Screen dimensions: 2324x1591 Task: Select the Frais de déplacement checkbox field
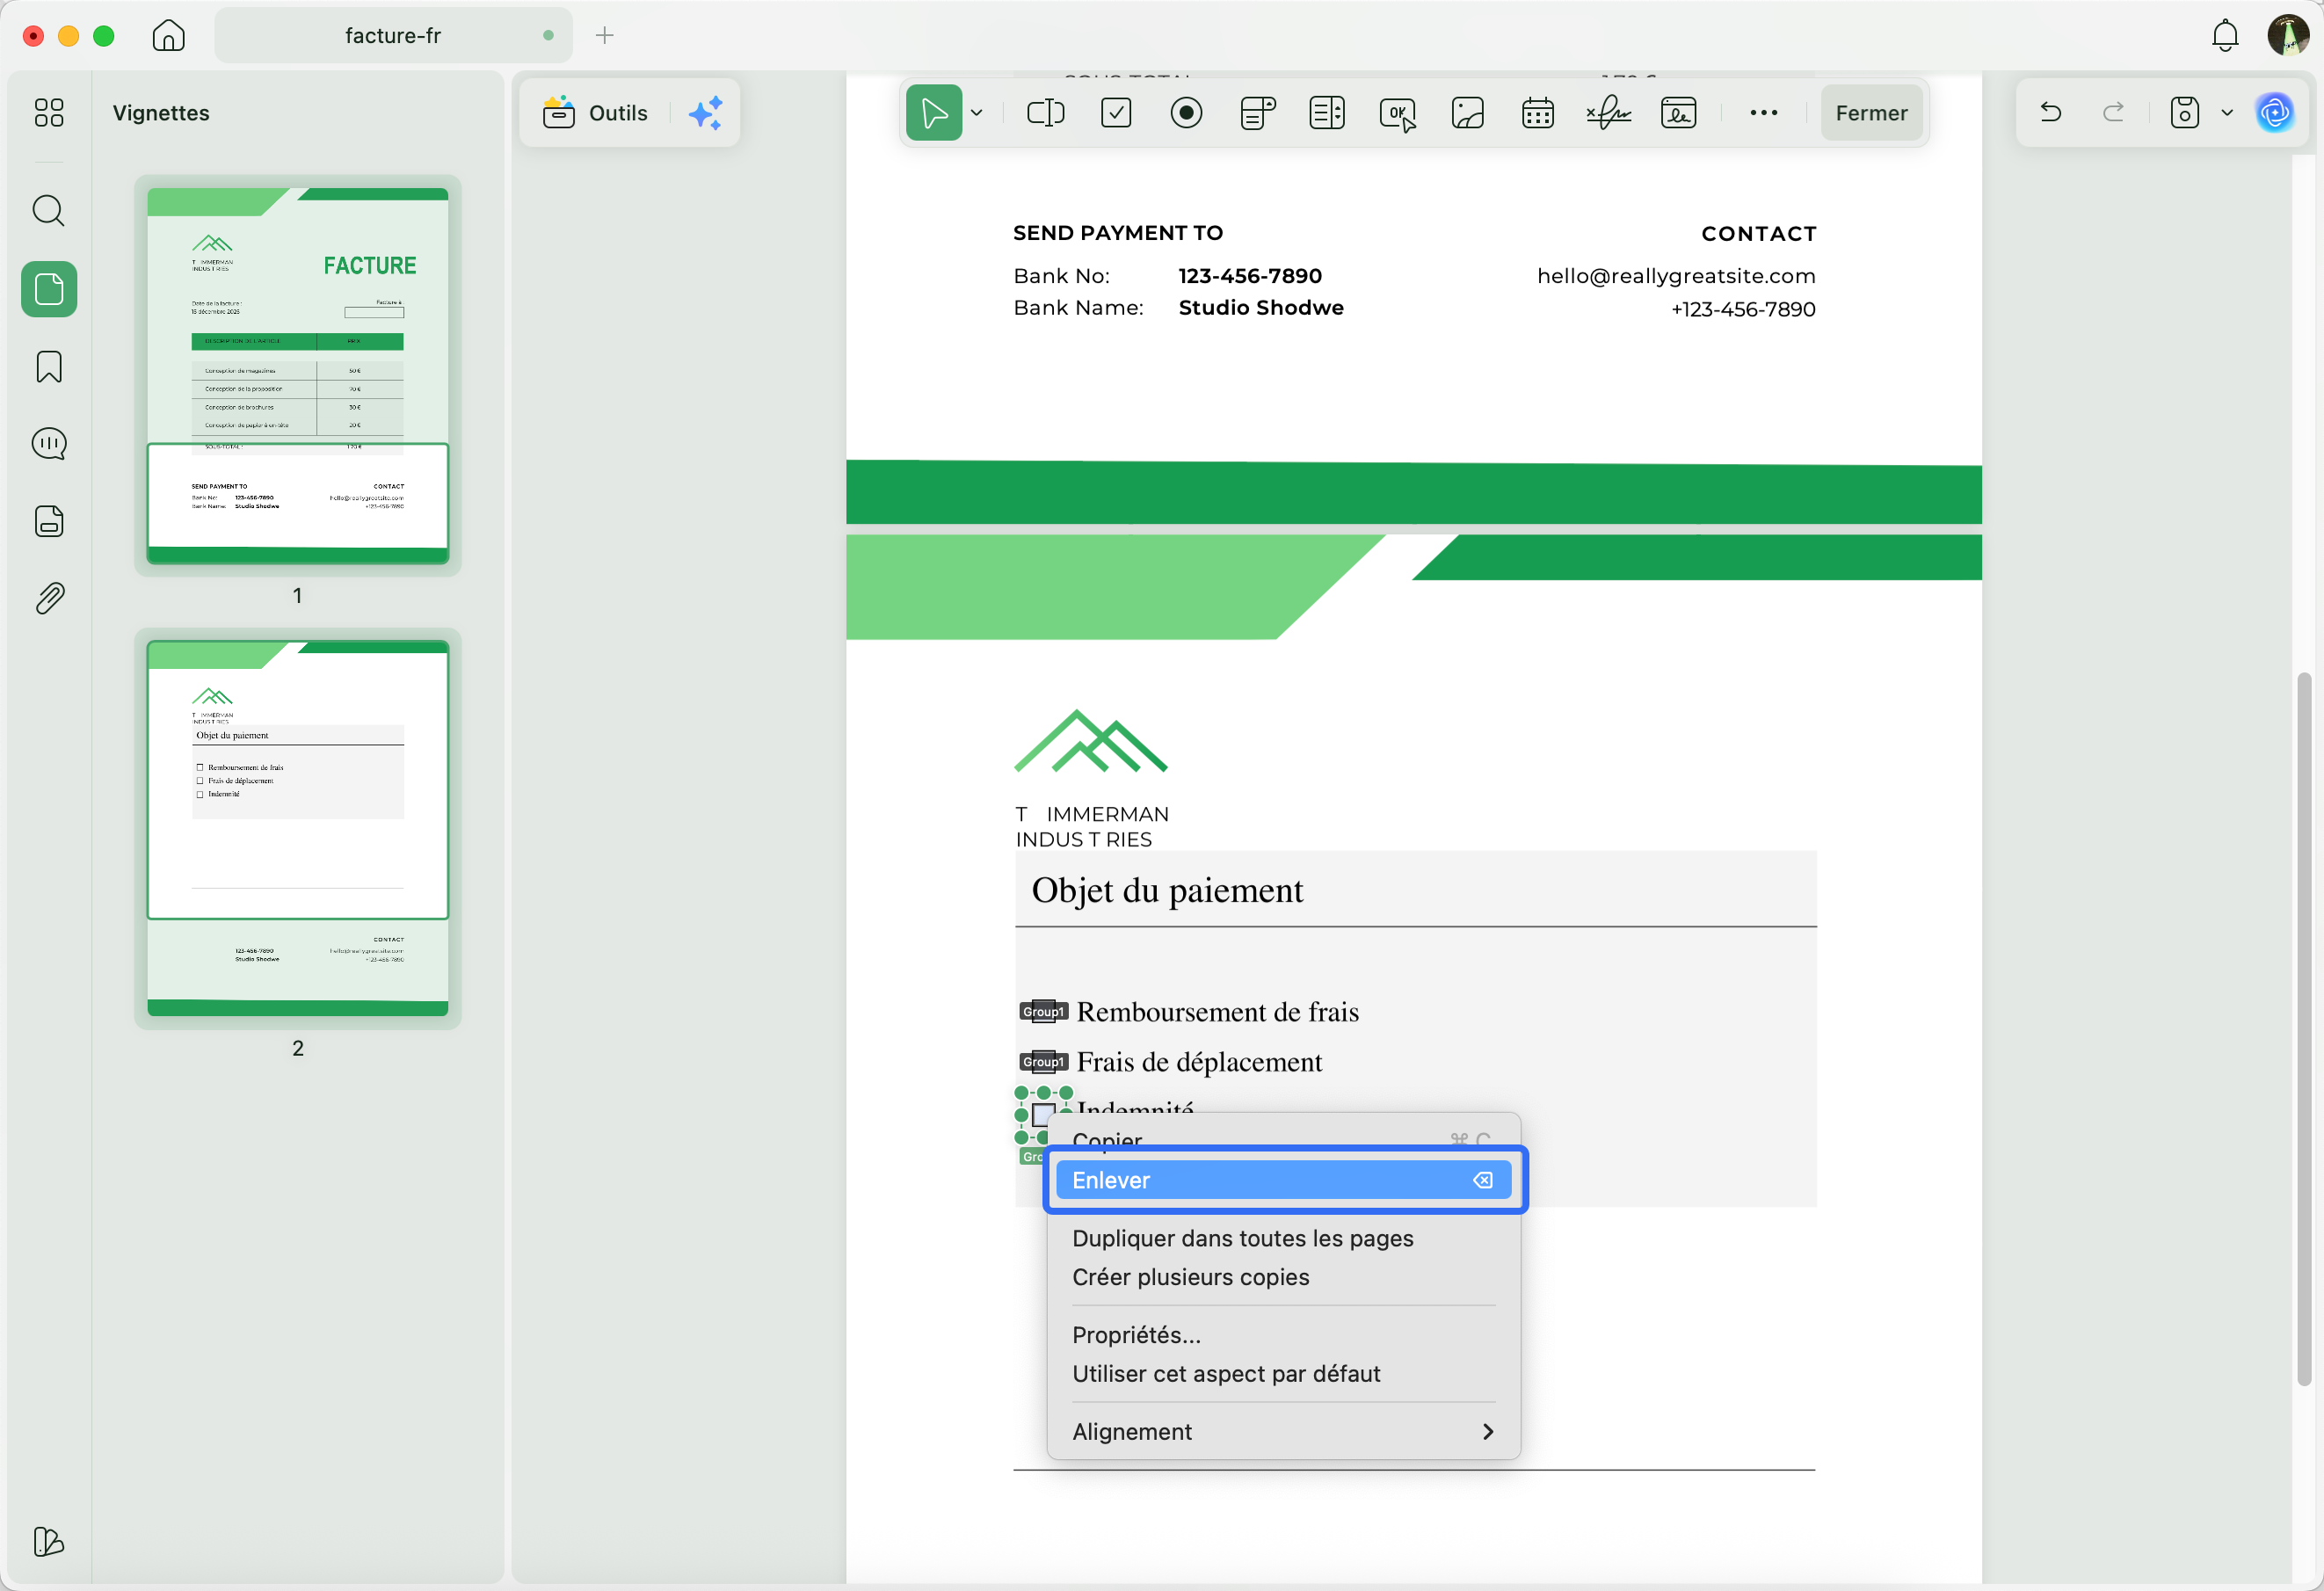point(1043,1062)
